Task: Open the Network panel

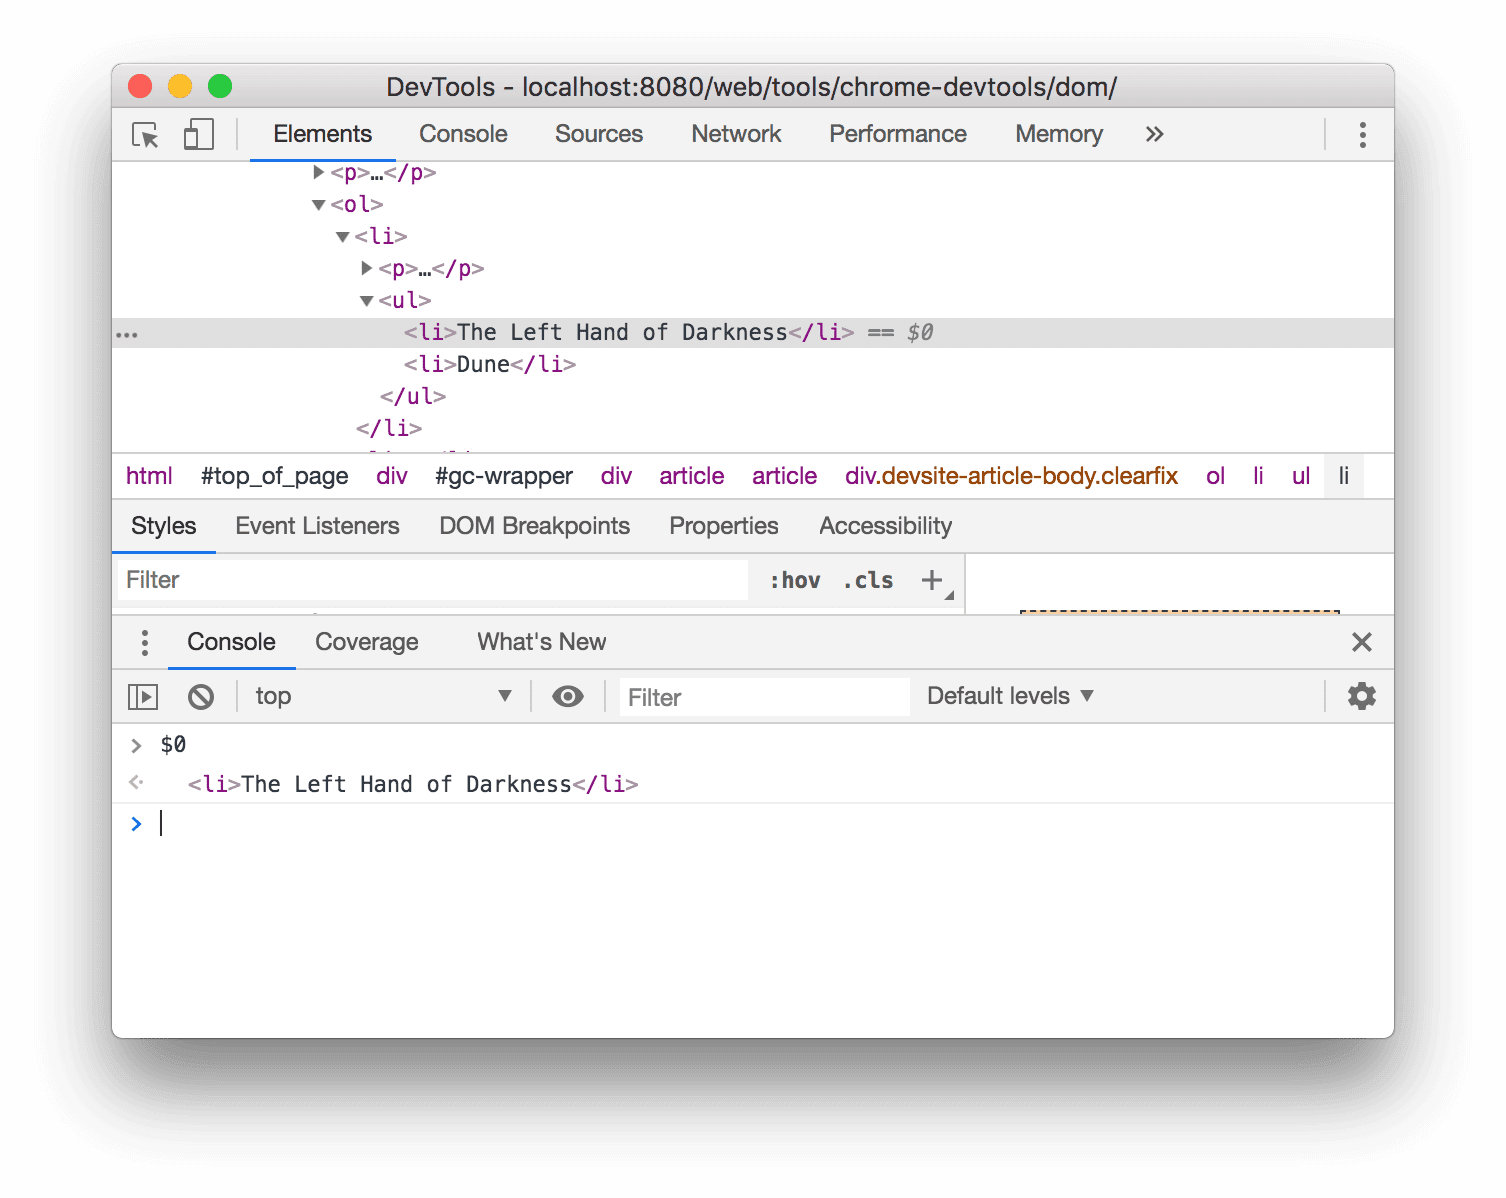Action: [x=736, y=134]
